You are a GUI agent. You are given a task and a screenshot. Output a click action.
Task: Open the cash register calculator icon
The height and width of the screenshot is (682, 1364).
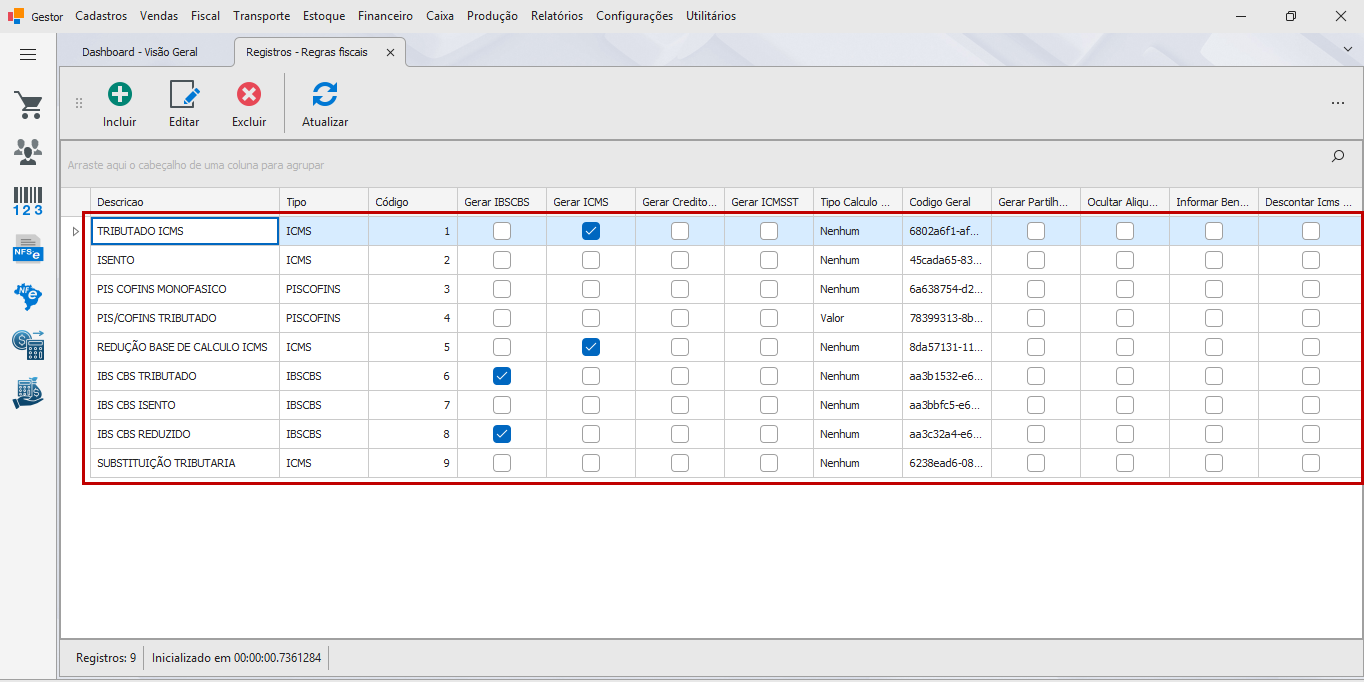[x=28, y=345]
